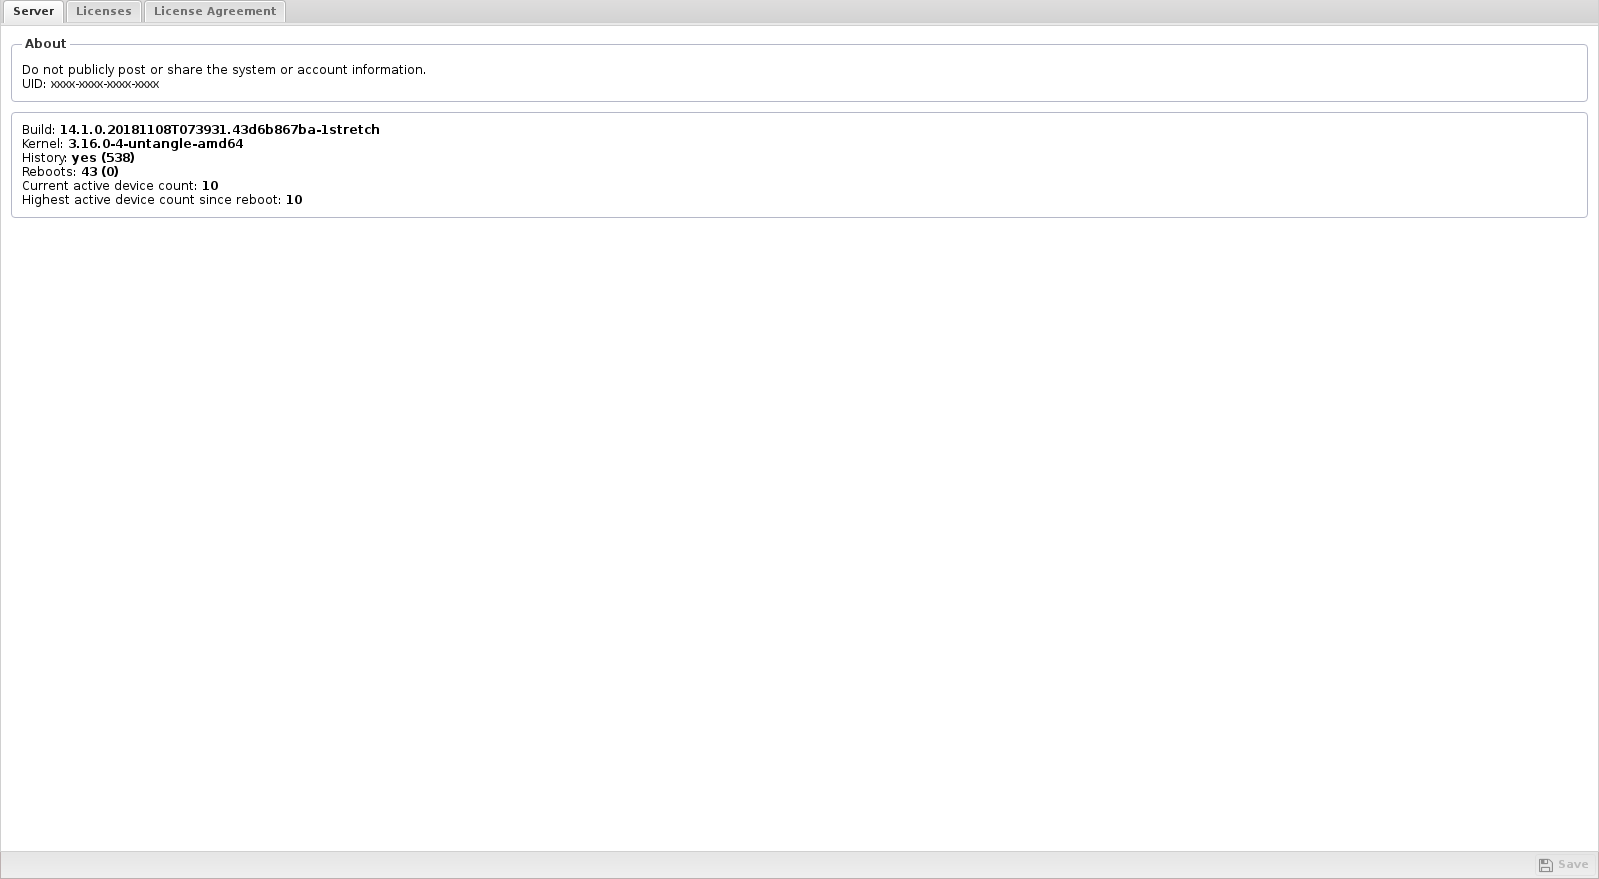Click the Reboots 43 (0) value
The height and width of the screenshot is (879, 1599).
click(100, 172)
